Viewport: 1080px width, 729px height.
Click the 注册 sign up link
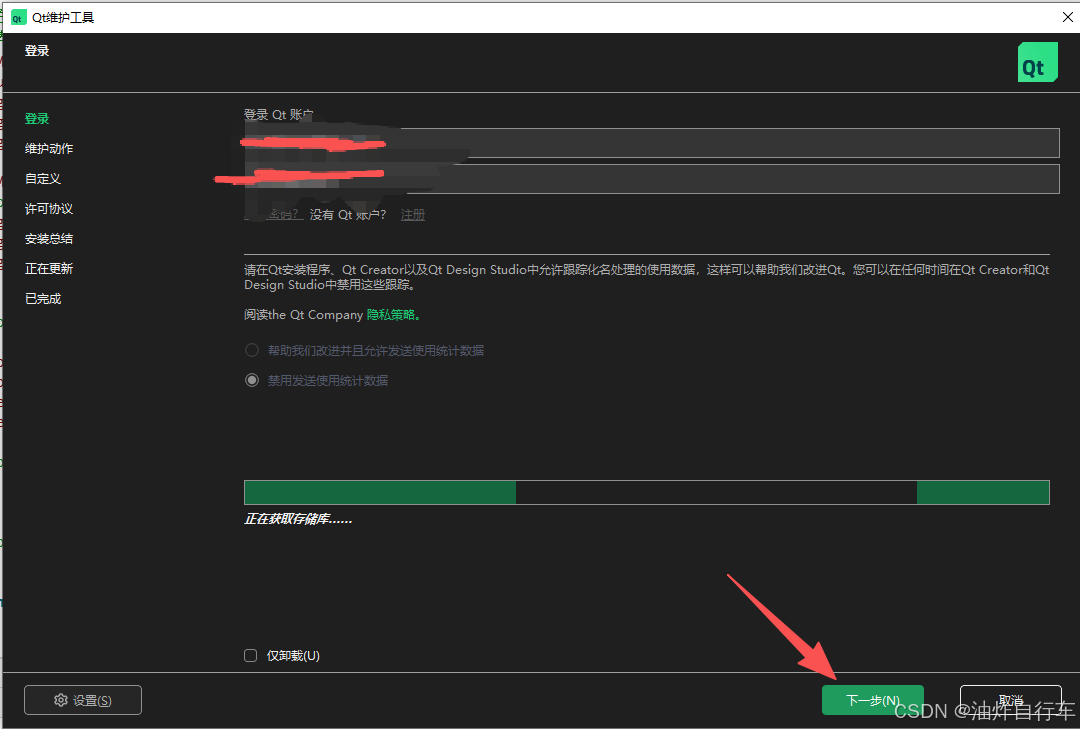click(x=413, y=215)
